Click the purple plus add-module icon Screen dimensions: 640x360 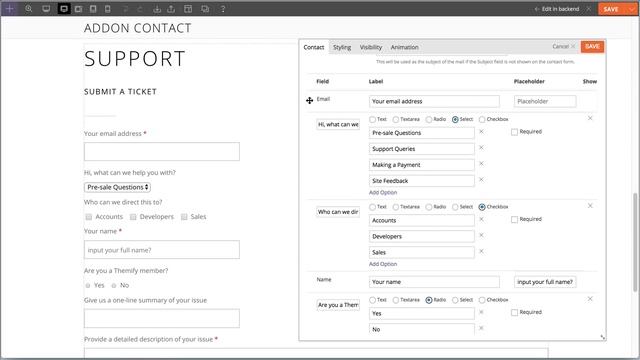pos(9,9)
